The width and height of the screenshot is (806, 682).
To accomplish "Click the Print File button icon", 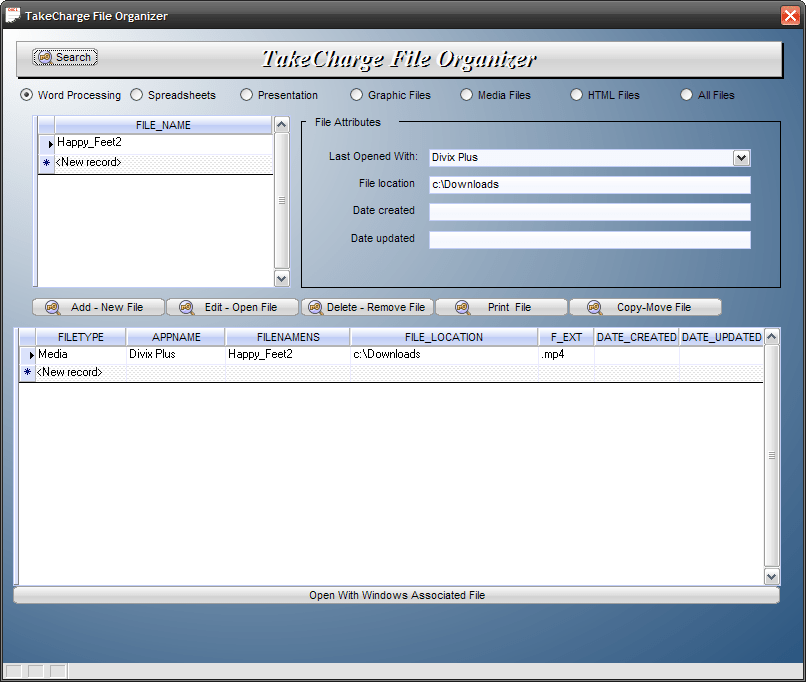I will coord(462,307).
